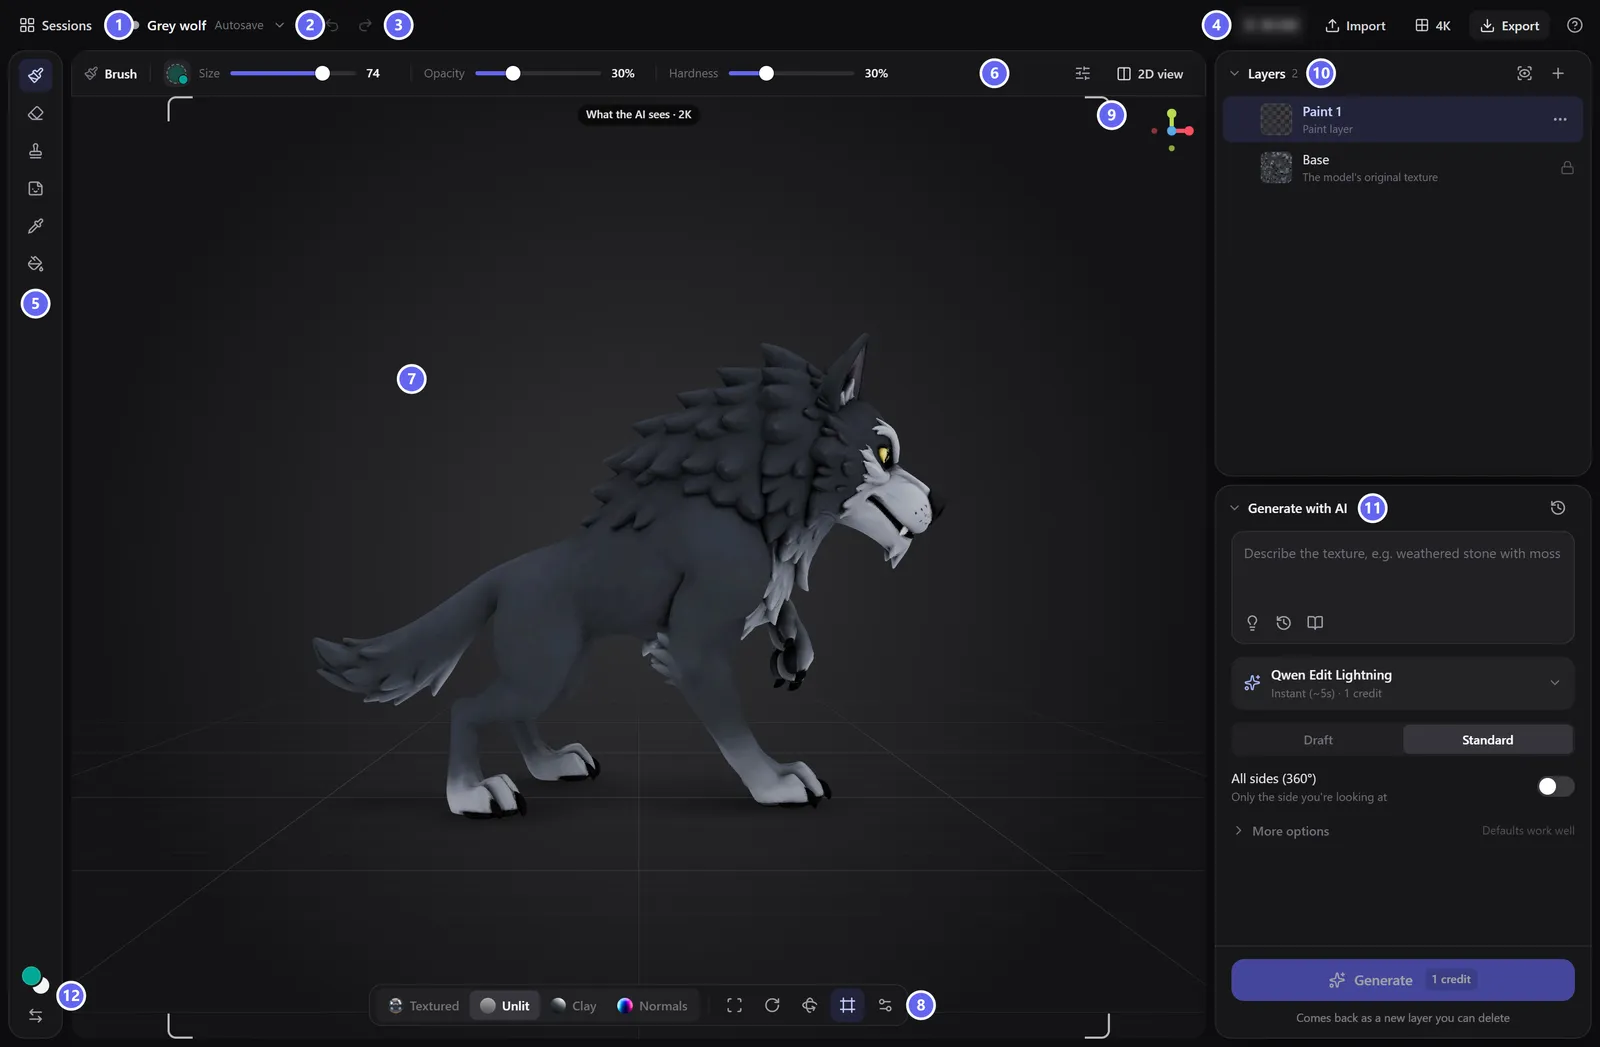Toggle the All sides (360°) switch
Image resolution: width=1600 pixels, height=1047 pixels.
pos(1555,786)
